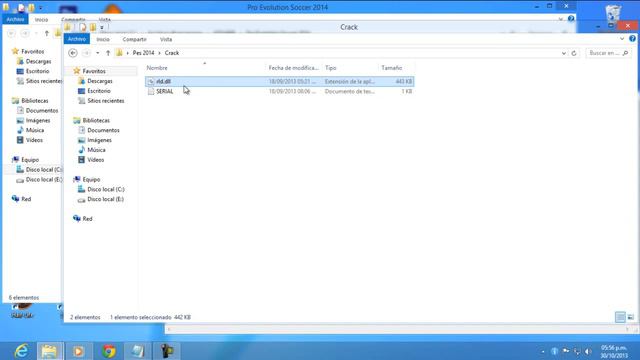Image resolution: width=640 pixels, height=360 pixels.
Task: Sort by the Fecha de modificación column
Action: pyautogui.click(x=293, y=68)
